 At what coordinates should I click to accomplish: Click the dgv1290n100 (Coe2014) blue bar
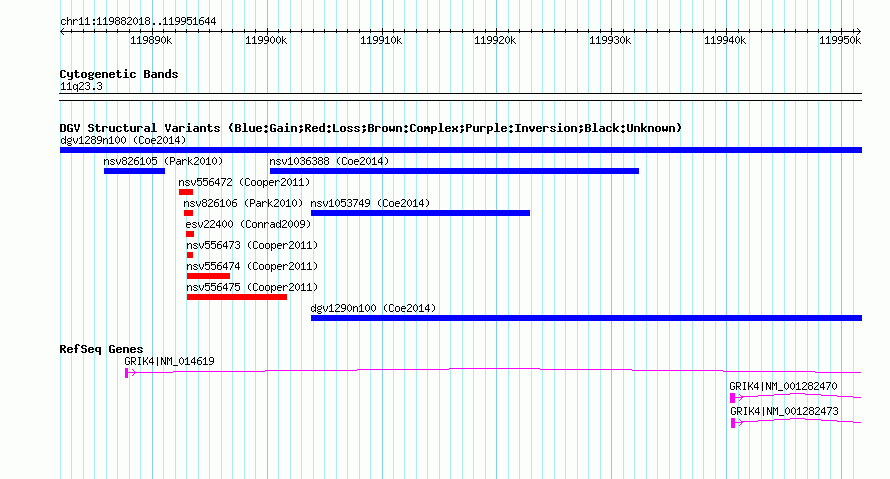586,318
